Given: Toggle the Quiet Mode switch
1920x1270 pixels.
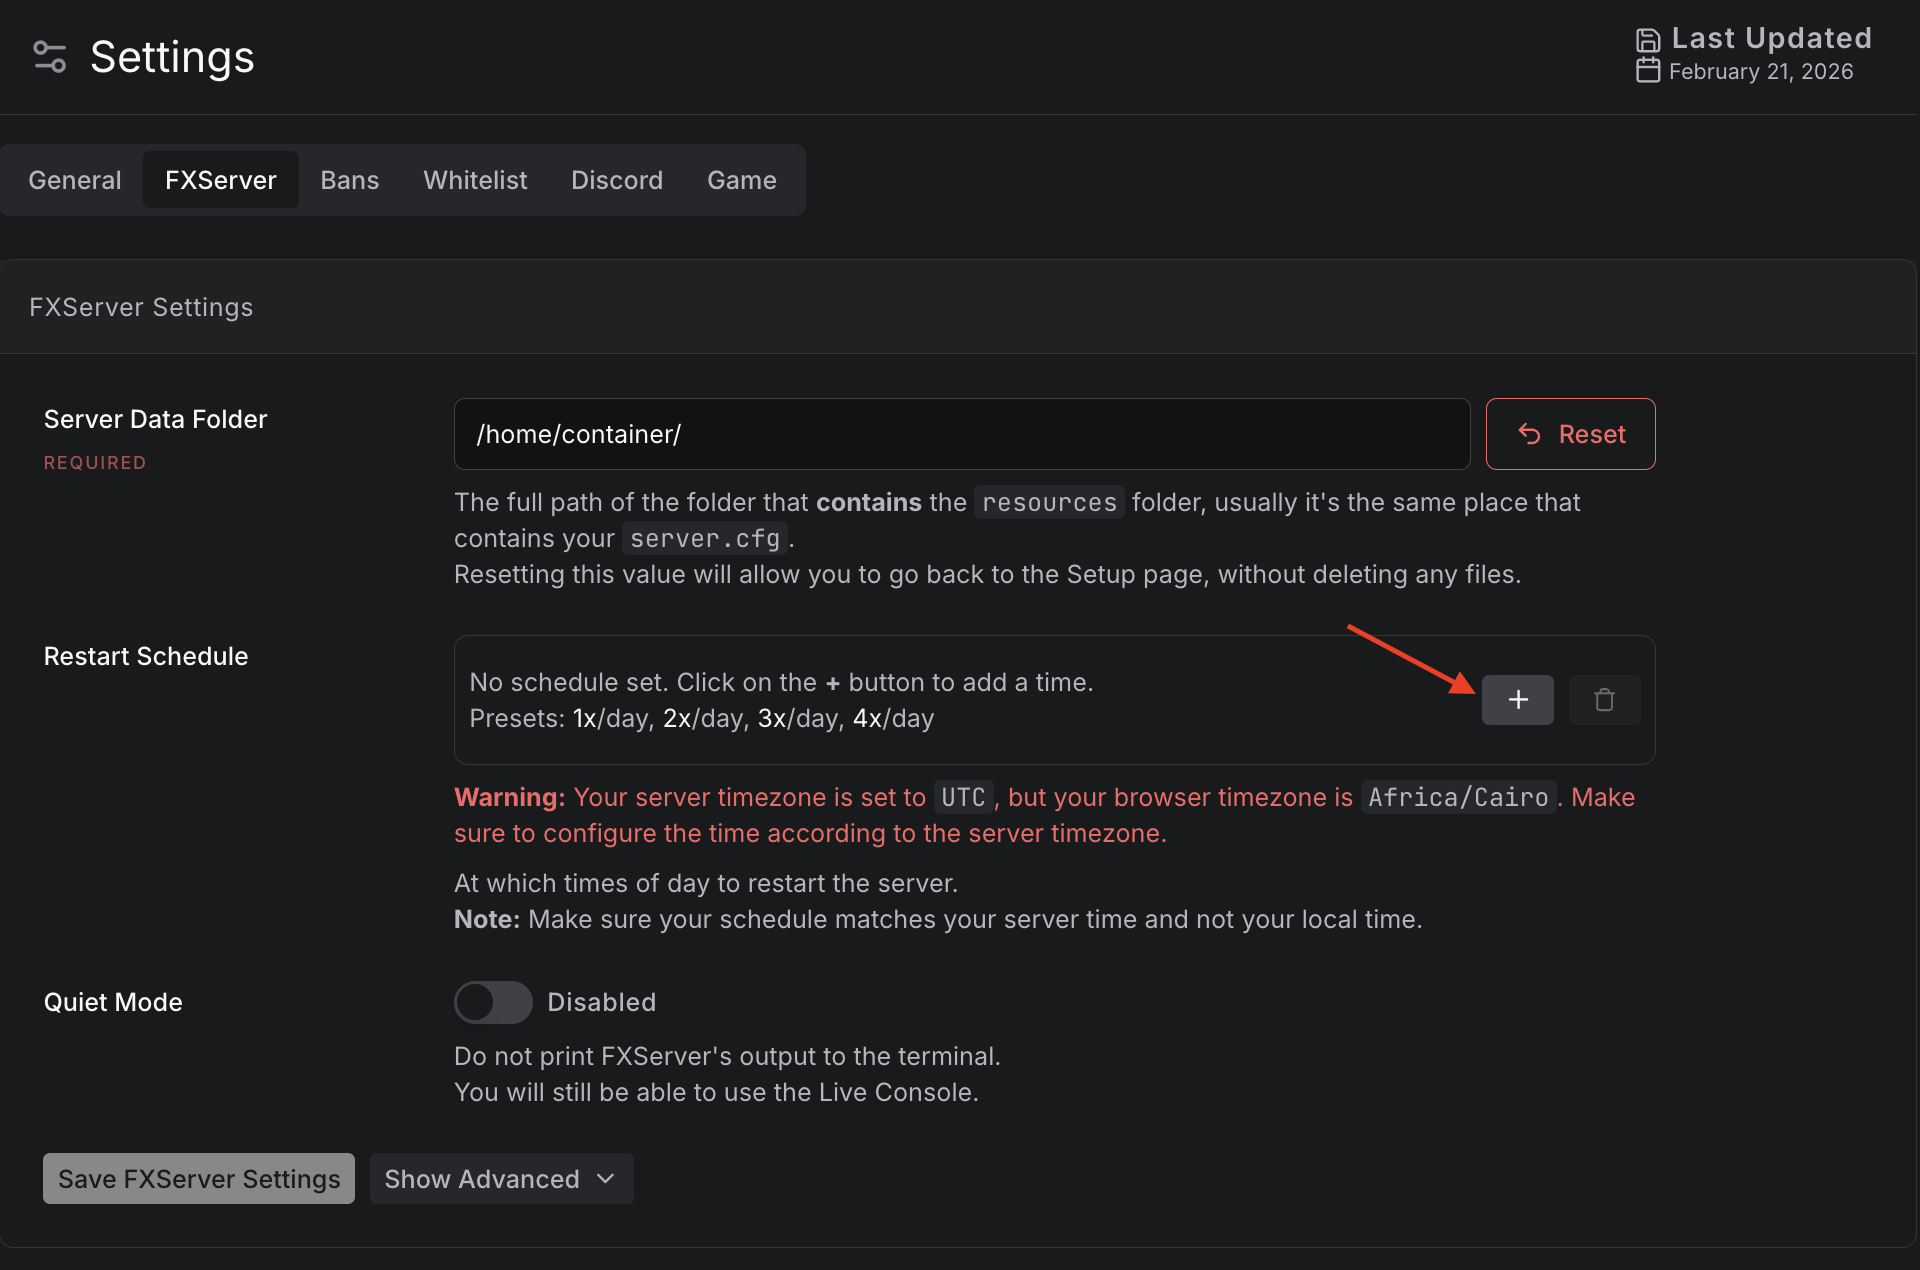Looking at the screenshot, I should tap(493, 1002).
